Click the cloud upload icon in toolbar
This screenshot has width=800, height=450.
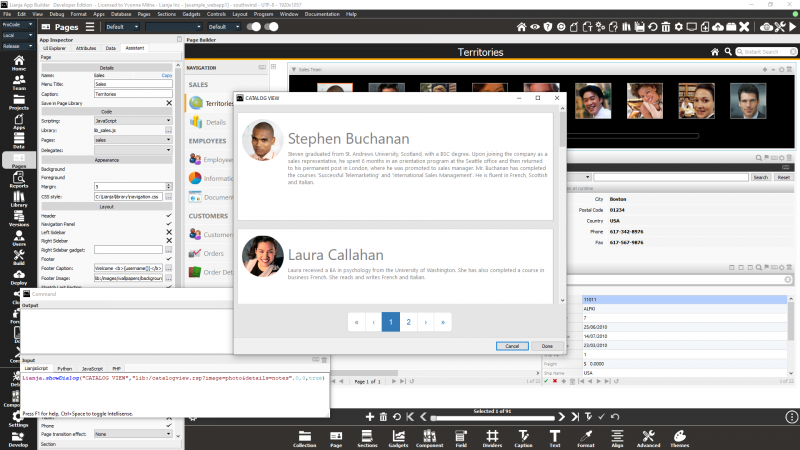pyautogui.click(x=718, y=27)
